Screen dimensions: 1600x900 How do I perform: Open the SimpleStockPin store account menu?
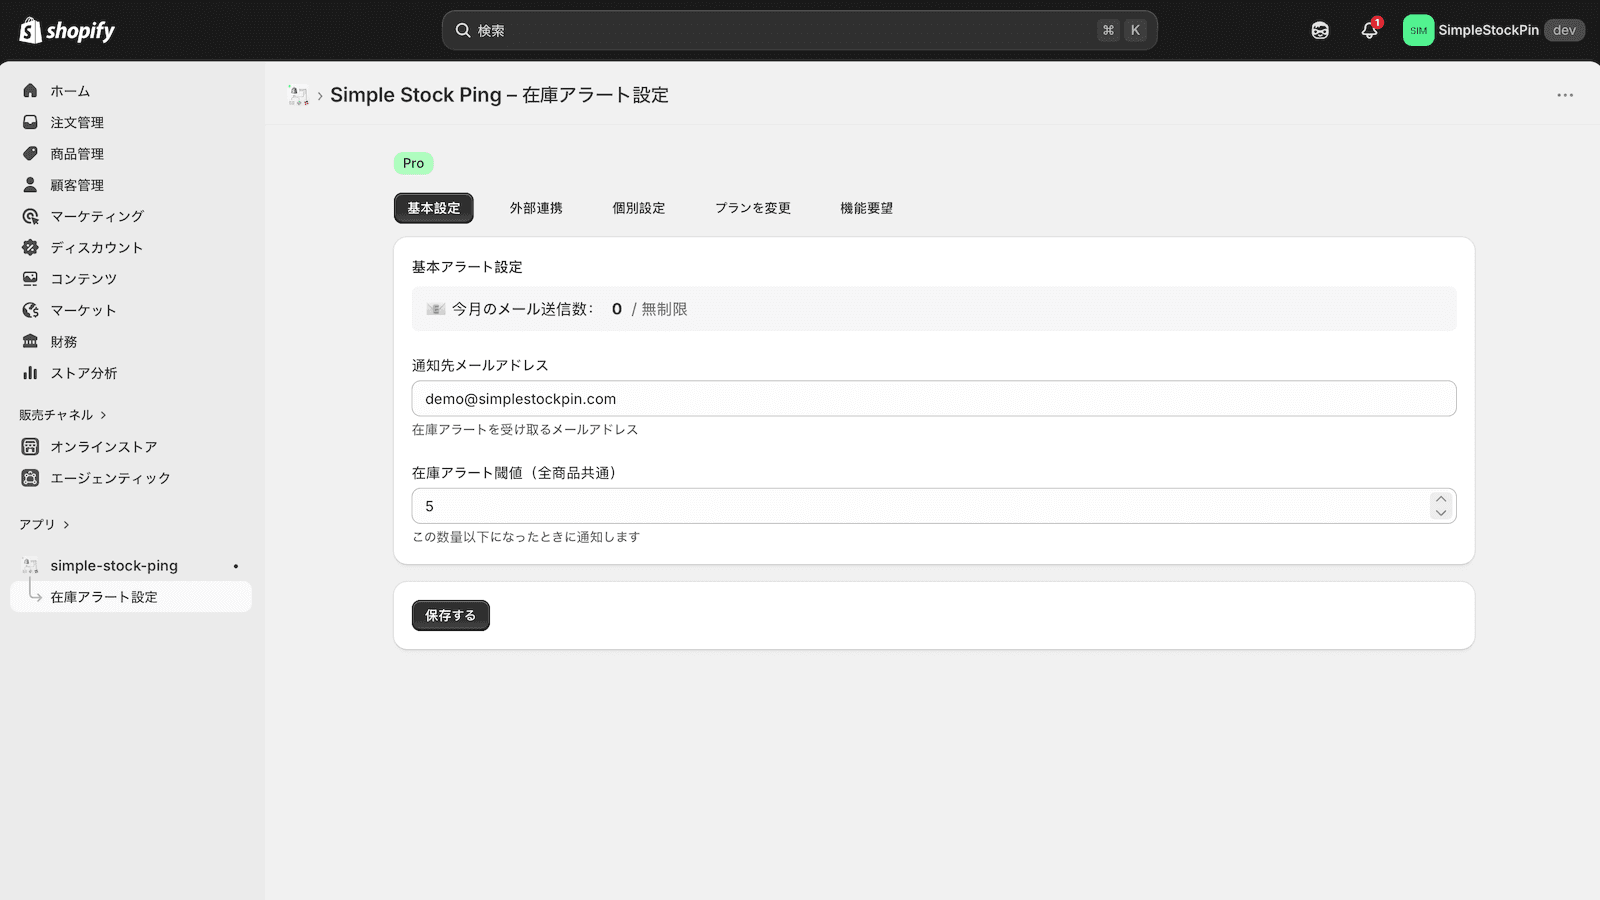coord(1494,30)
